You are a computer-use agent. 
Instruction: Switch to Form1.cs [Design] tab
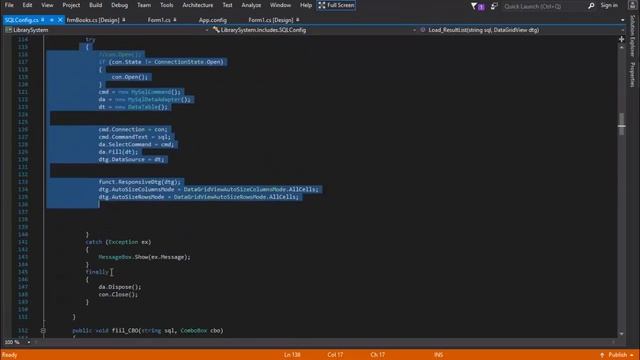tap(271, 20)
